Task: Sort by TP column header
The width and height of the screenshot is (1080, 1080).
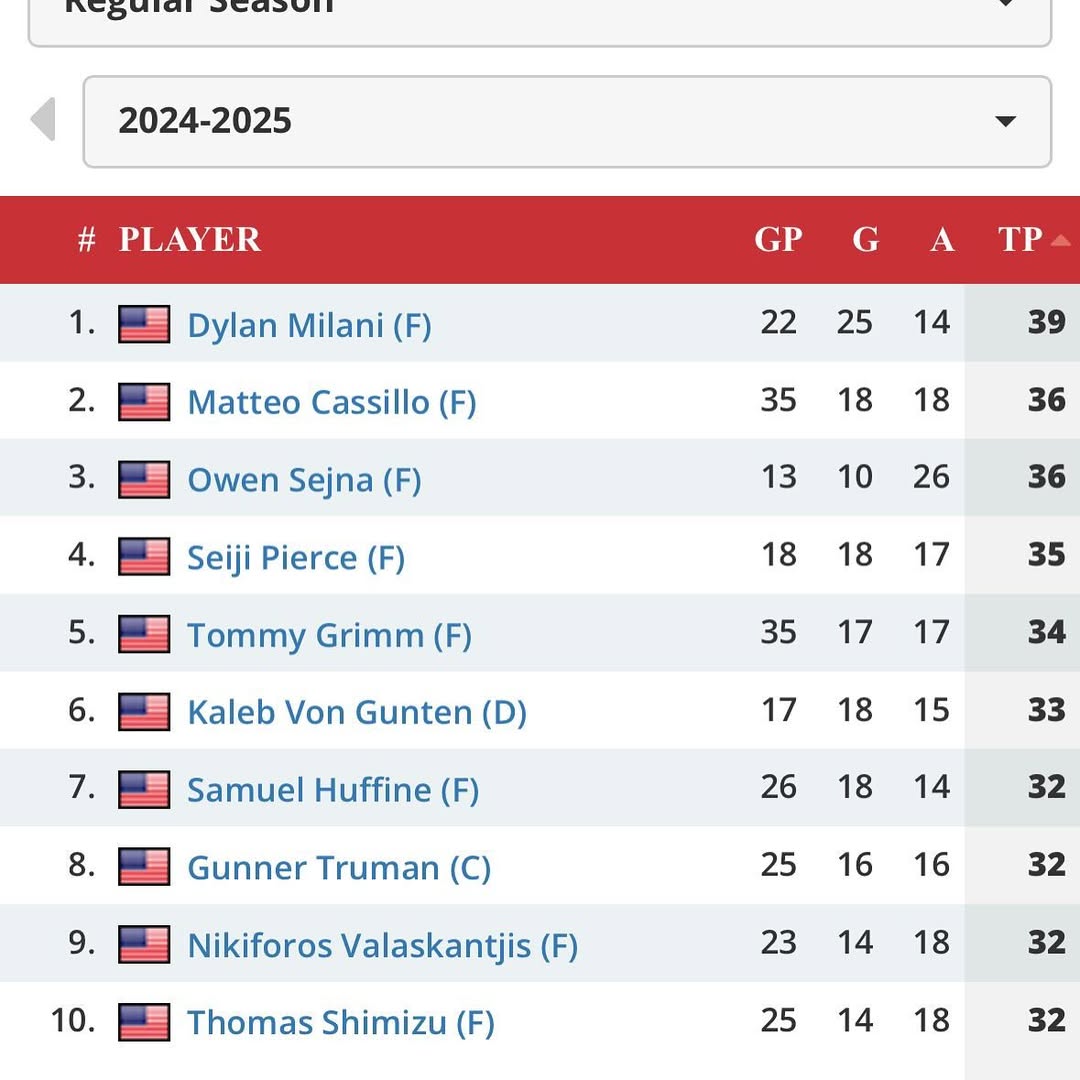Action: click(1021, 240)
